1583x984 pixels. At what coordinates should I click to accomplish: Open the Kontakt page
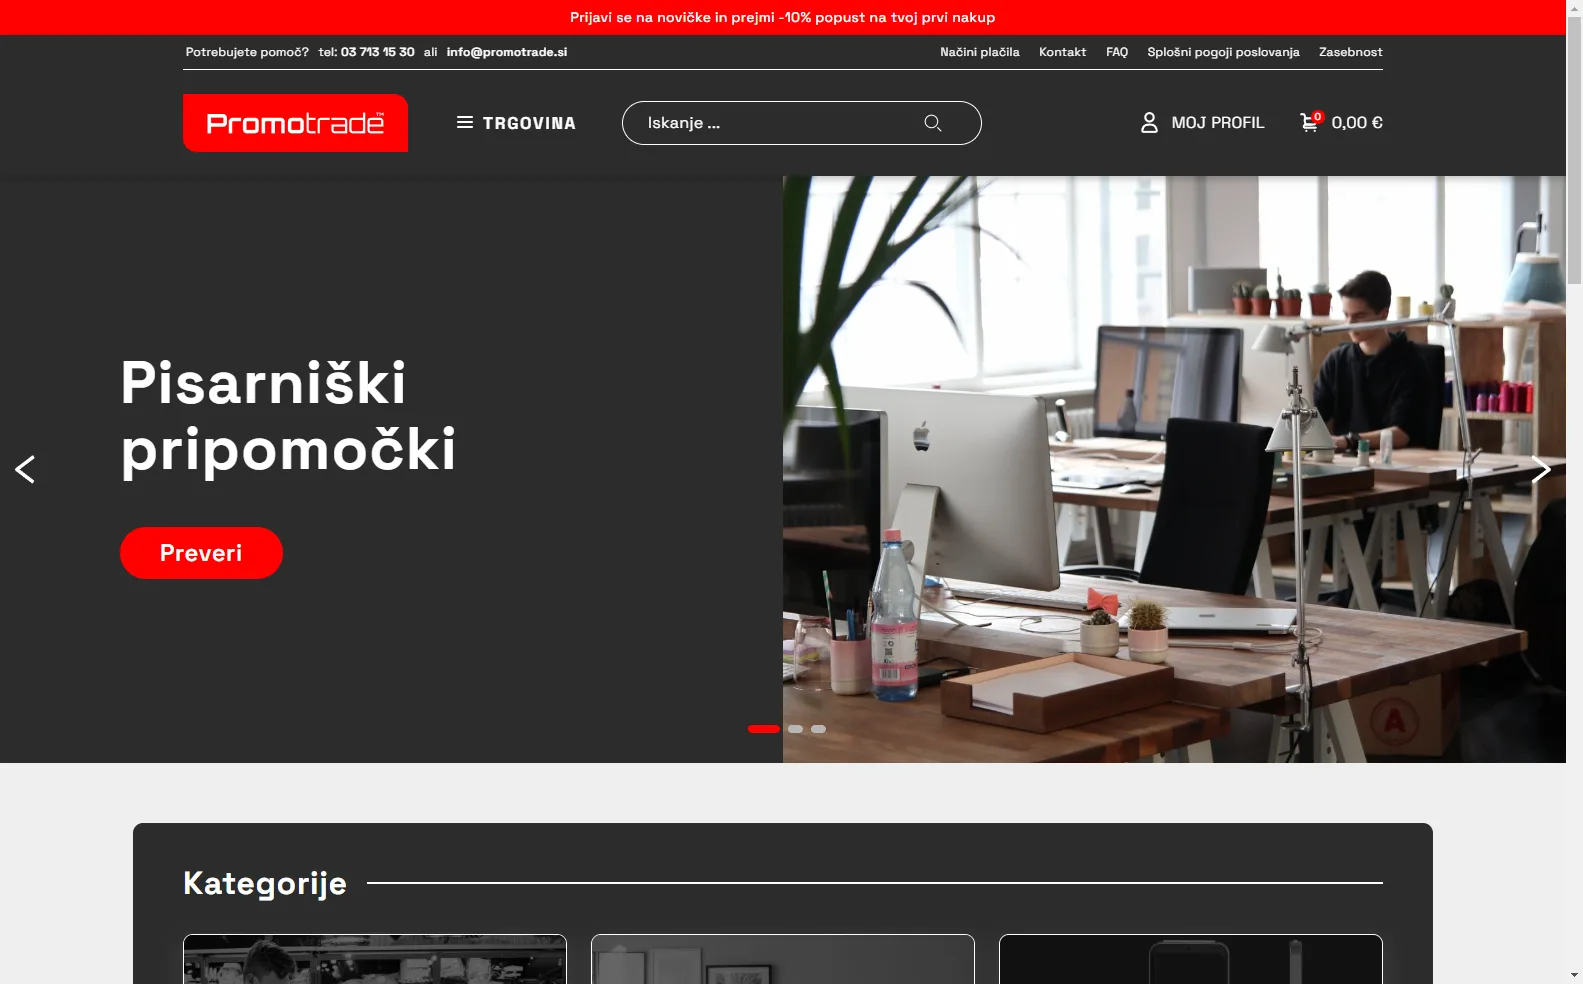click(1062, 52)
